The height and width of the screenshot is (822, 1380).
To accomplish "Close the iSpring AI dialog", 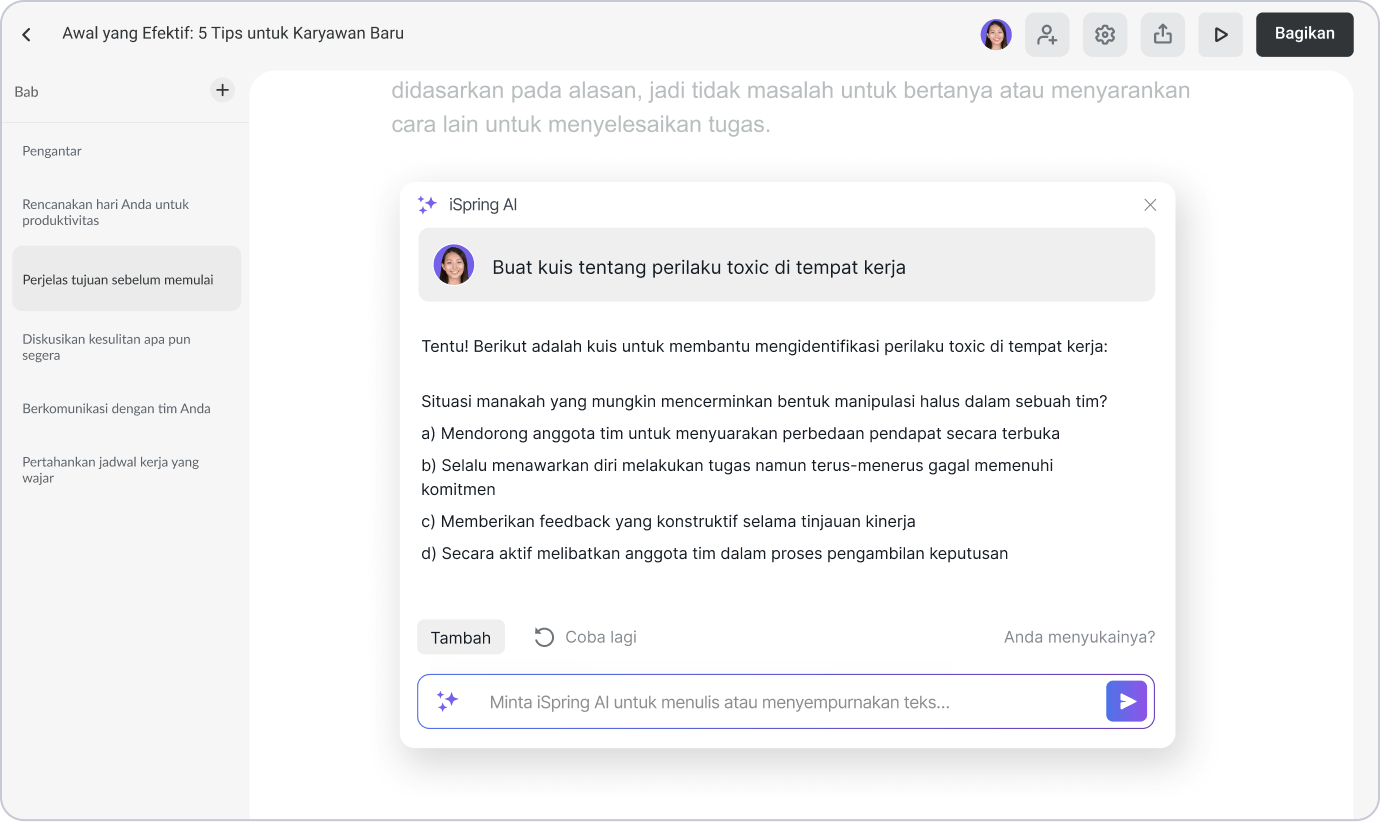I will [1150, 204].
